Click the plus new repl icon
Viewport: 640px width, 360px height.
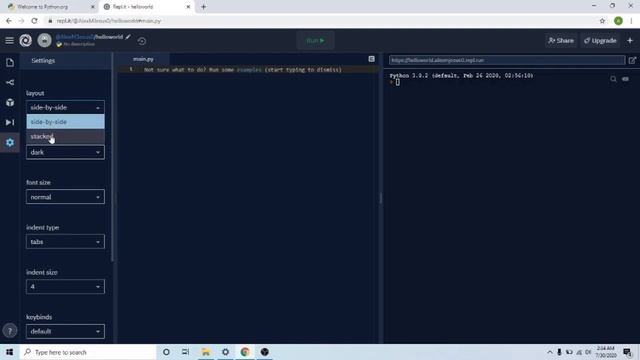630,40
